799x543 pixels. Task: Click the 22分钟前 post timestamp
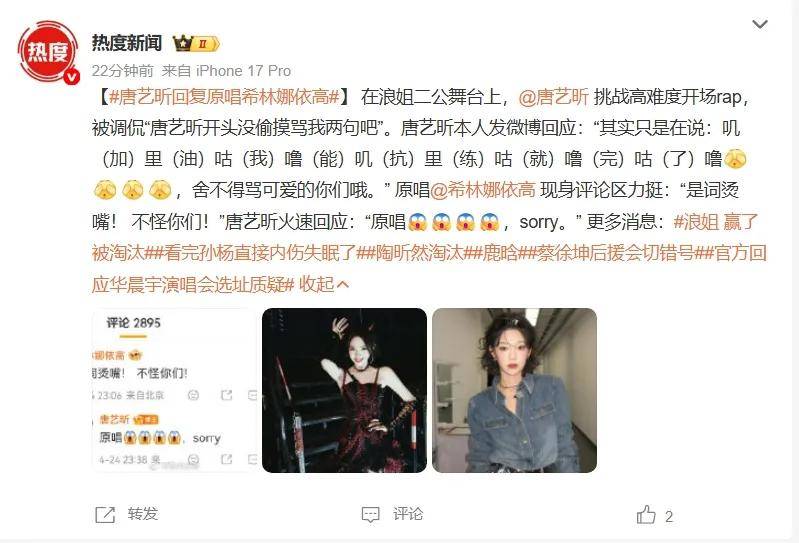(x=122, y=71)
